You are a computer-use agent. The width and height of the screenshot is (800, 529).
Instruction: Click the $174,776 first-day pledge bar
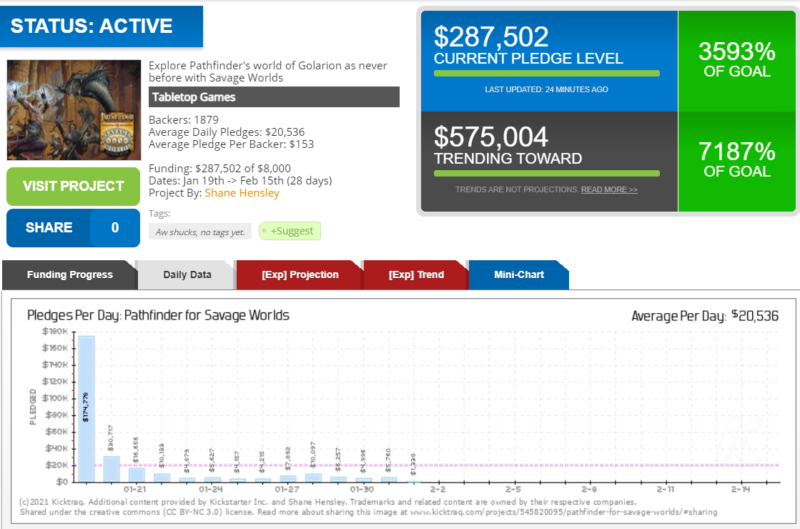click(86, 409)
